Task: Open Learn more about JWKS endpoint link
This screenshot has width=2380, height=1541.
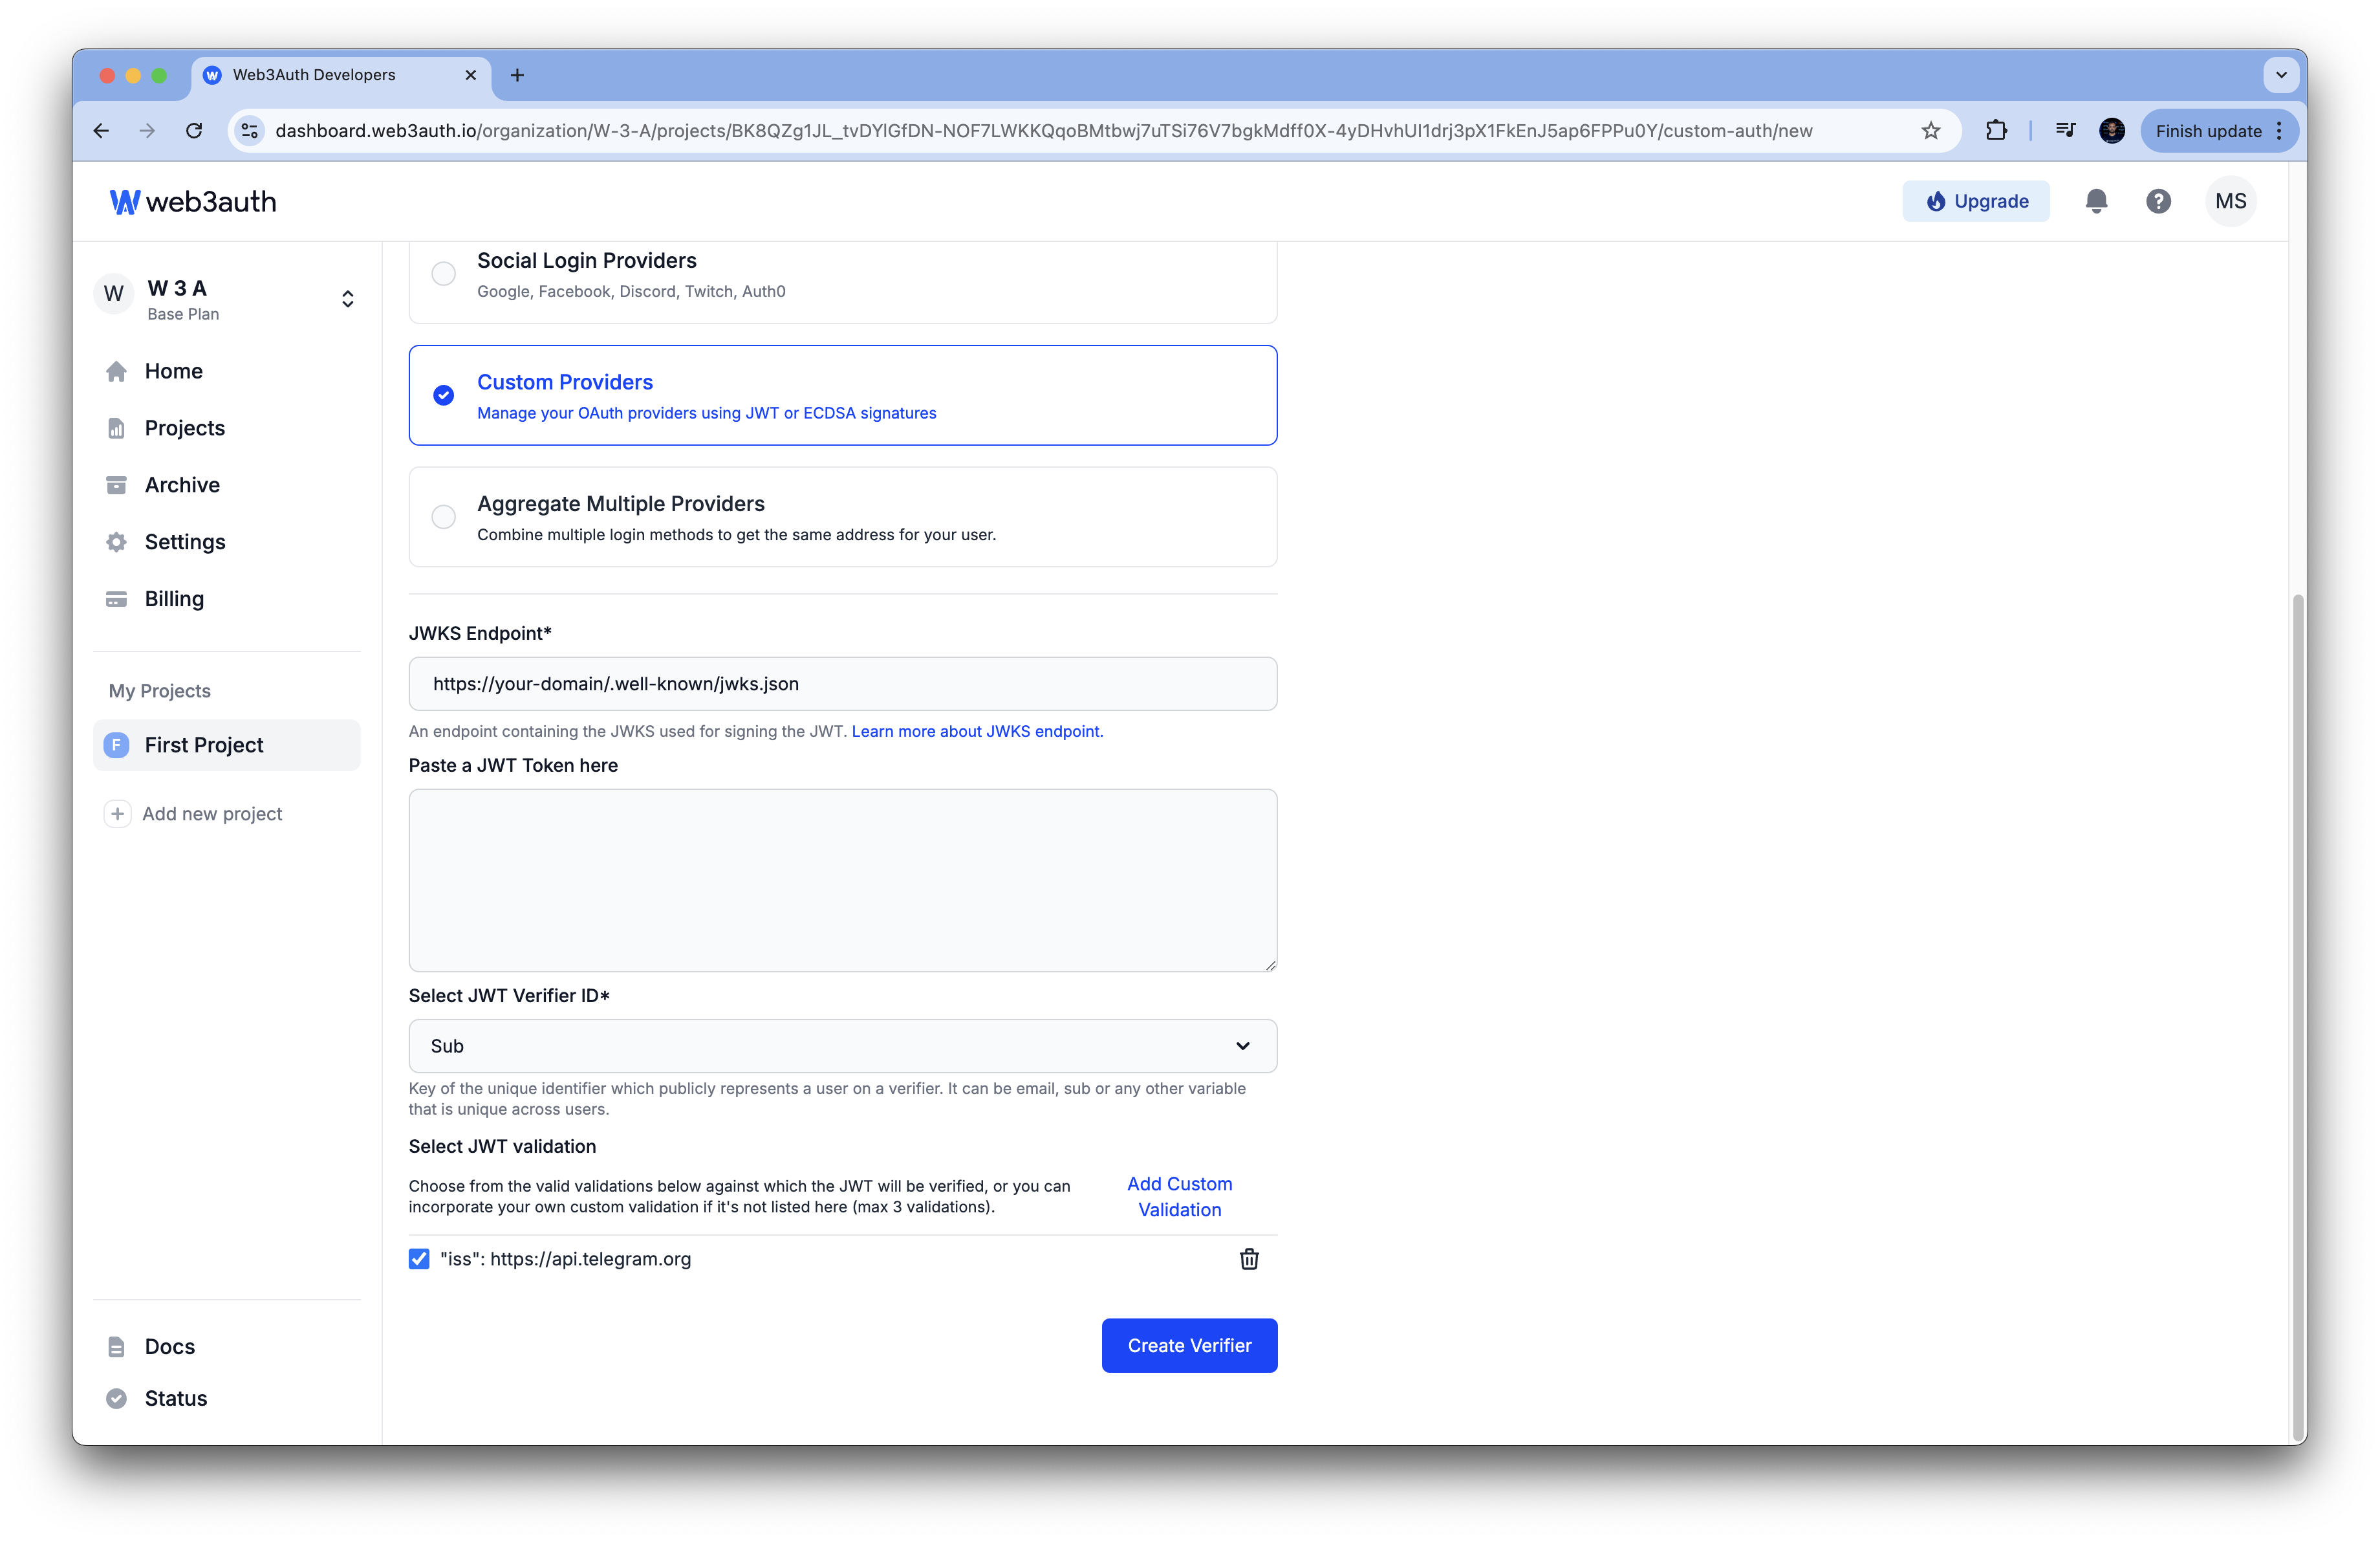Action: (977, 732)
